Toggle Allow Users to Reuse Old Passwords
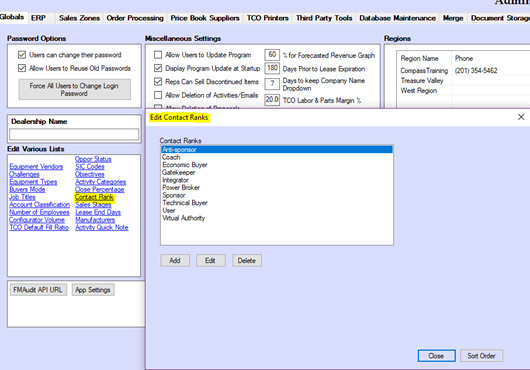Screen dimensions: 530x370 tap(22, 68)
